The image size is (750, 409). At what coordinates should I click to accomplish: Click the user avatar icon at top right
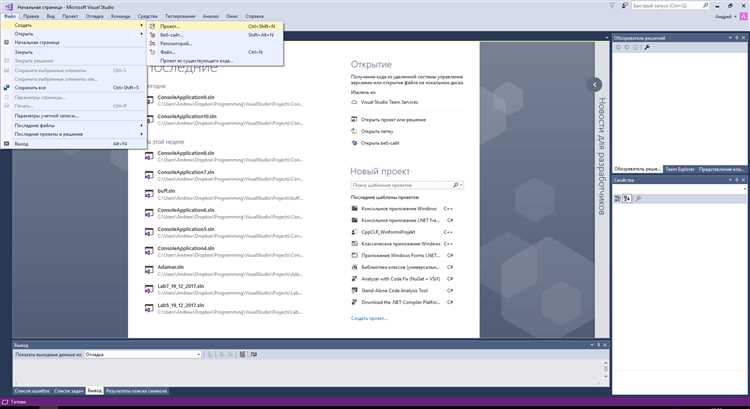click(x=744, y=16)
